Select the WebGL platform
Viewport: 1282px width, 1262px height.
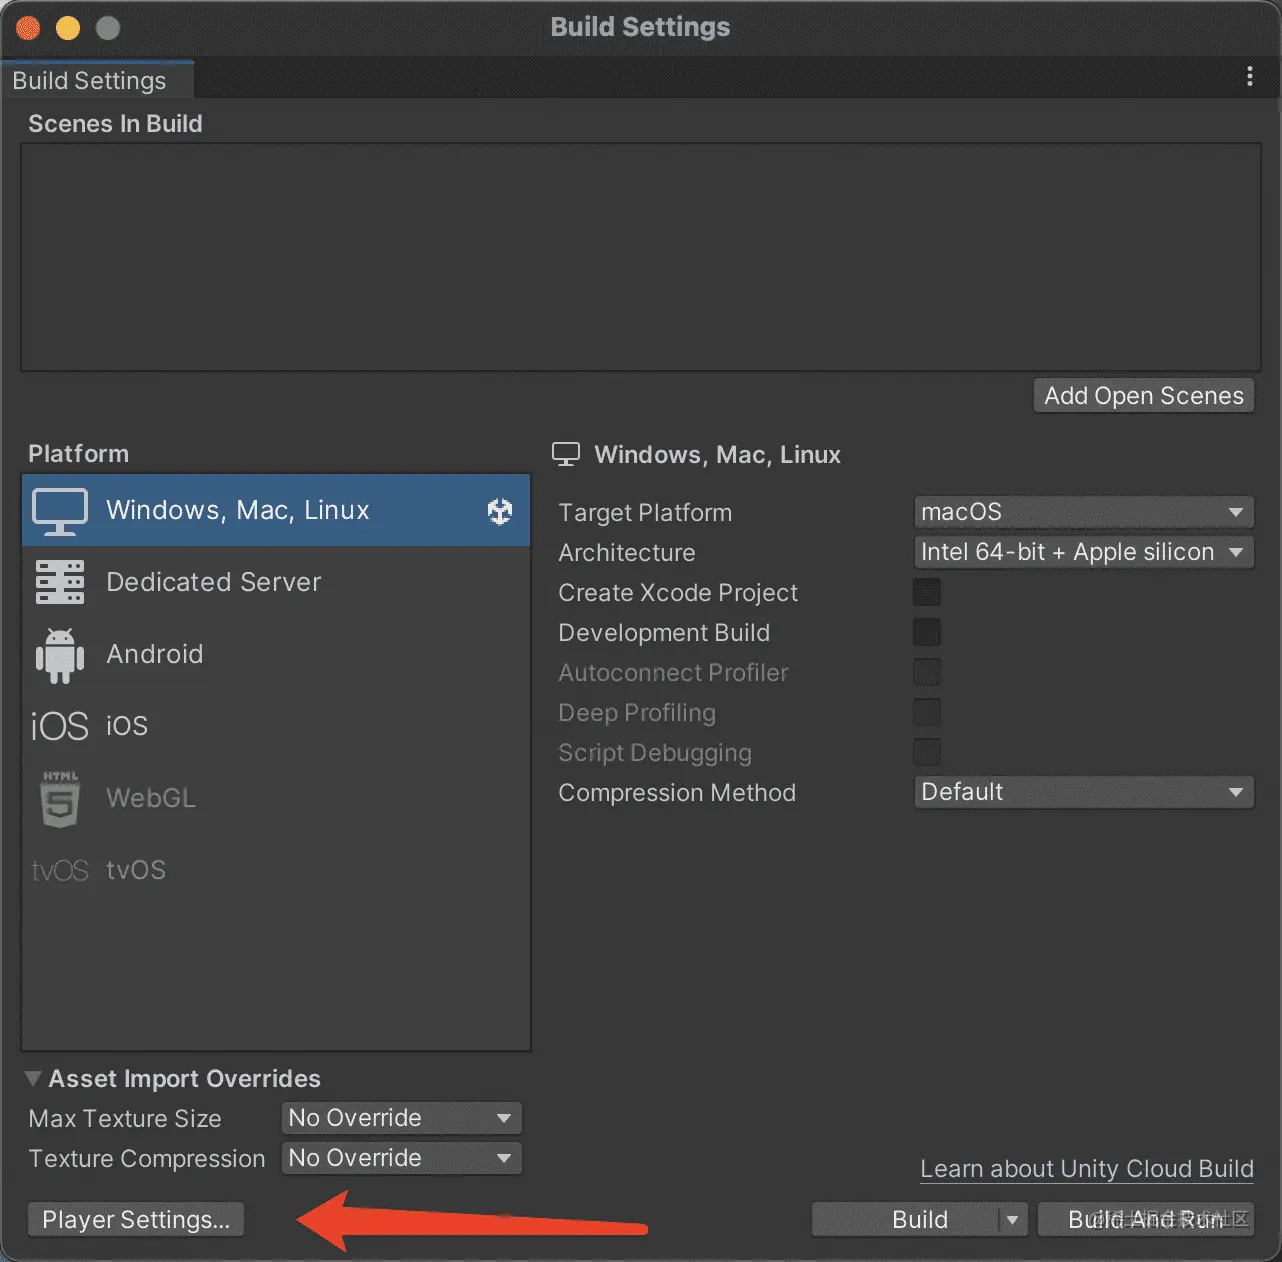(276, 798)
